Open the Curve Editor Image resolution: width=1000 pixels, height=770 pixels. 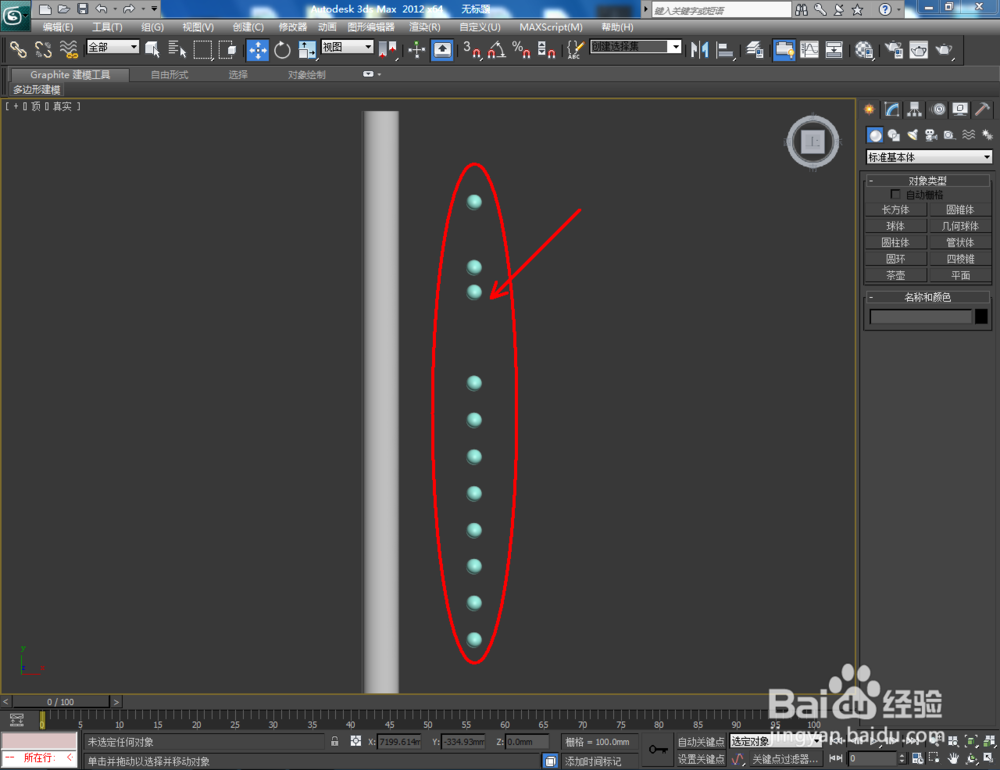[x=809, y=50]
